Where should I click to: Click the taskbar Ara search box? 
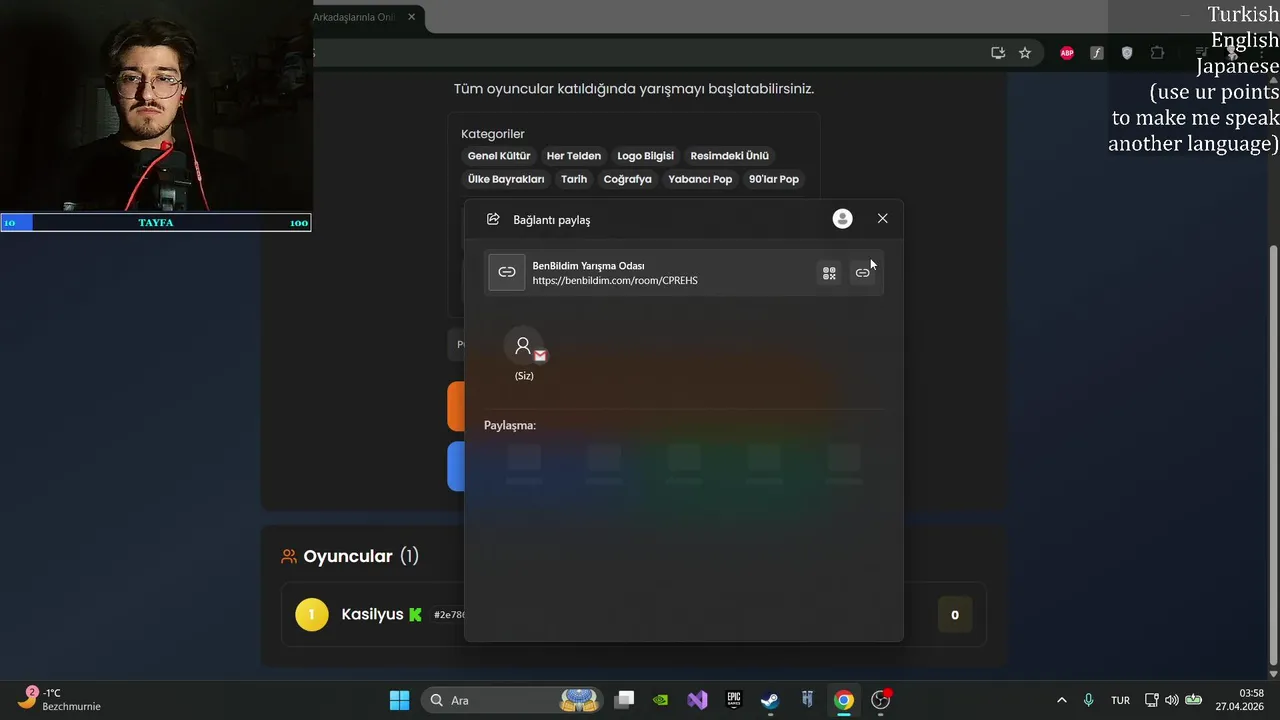pos(513,700)
